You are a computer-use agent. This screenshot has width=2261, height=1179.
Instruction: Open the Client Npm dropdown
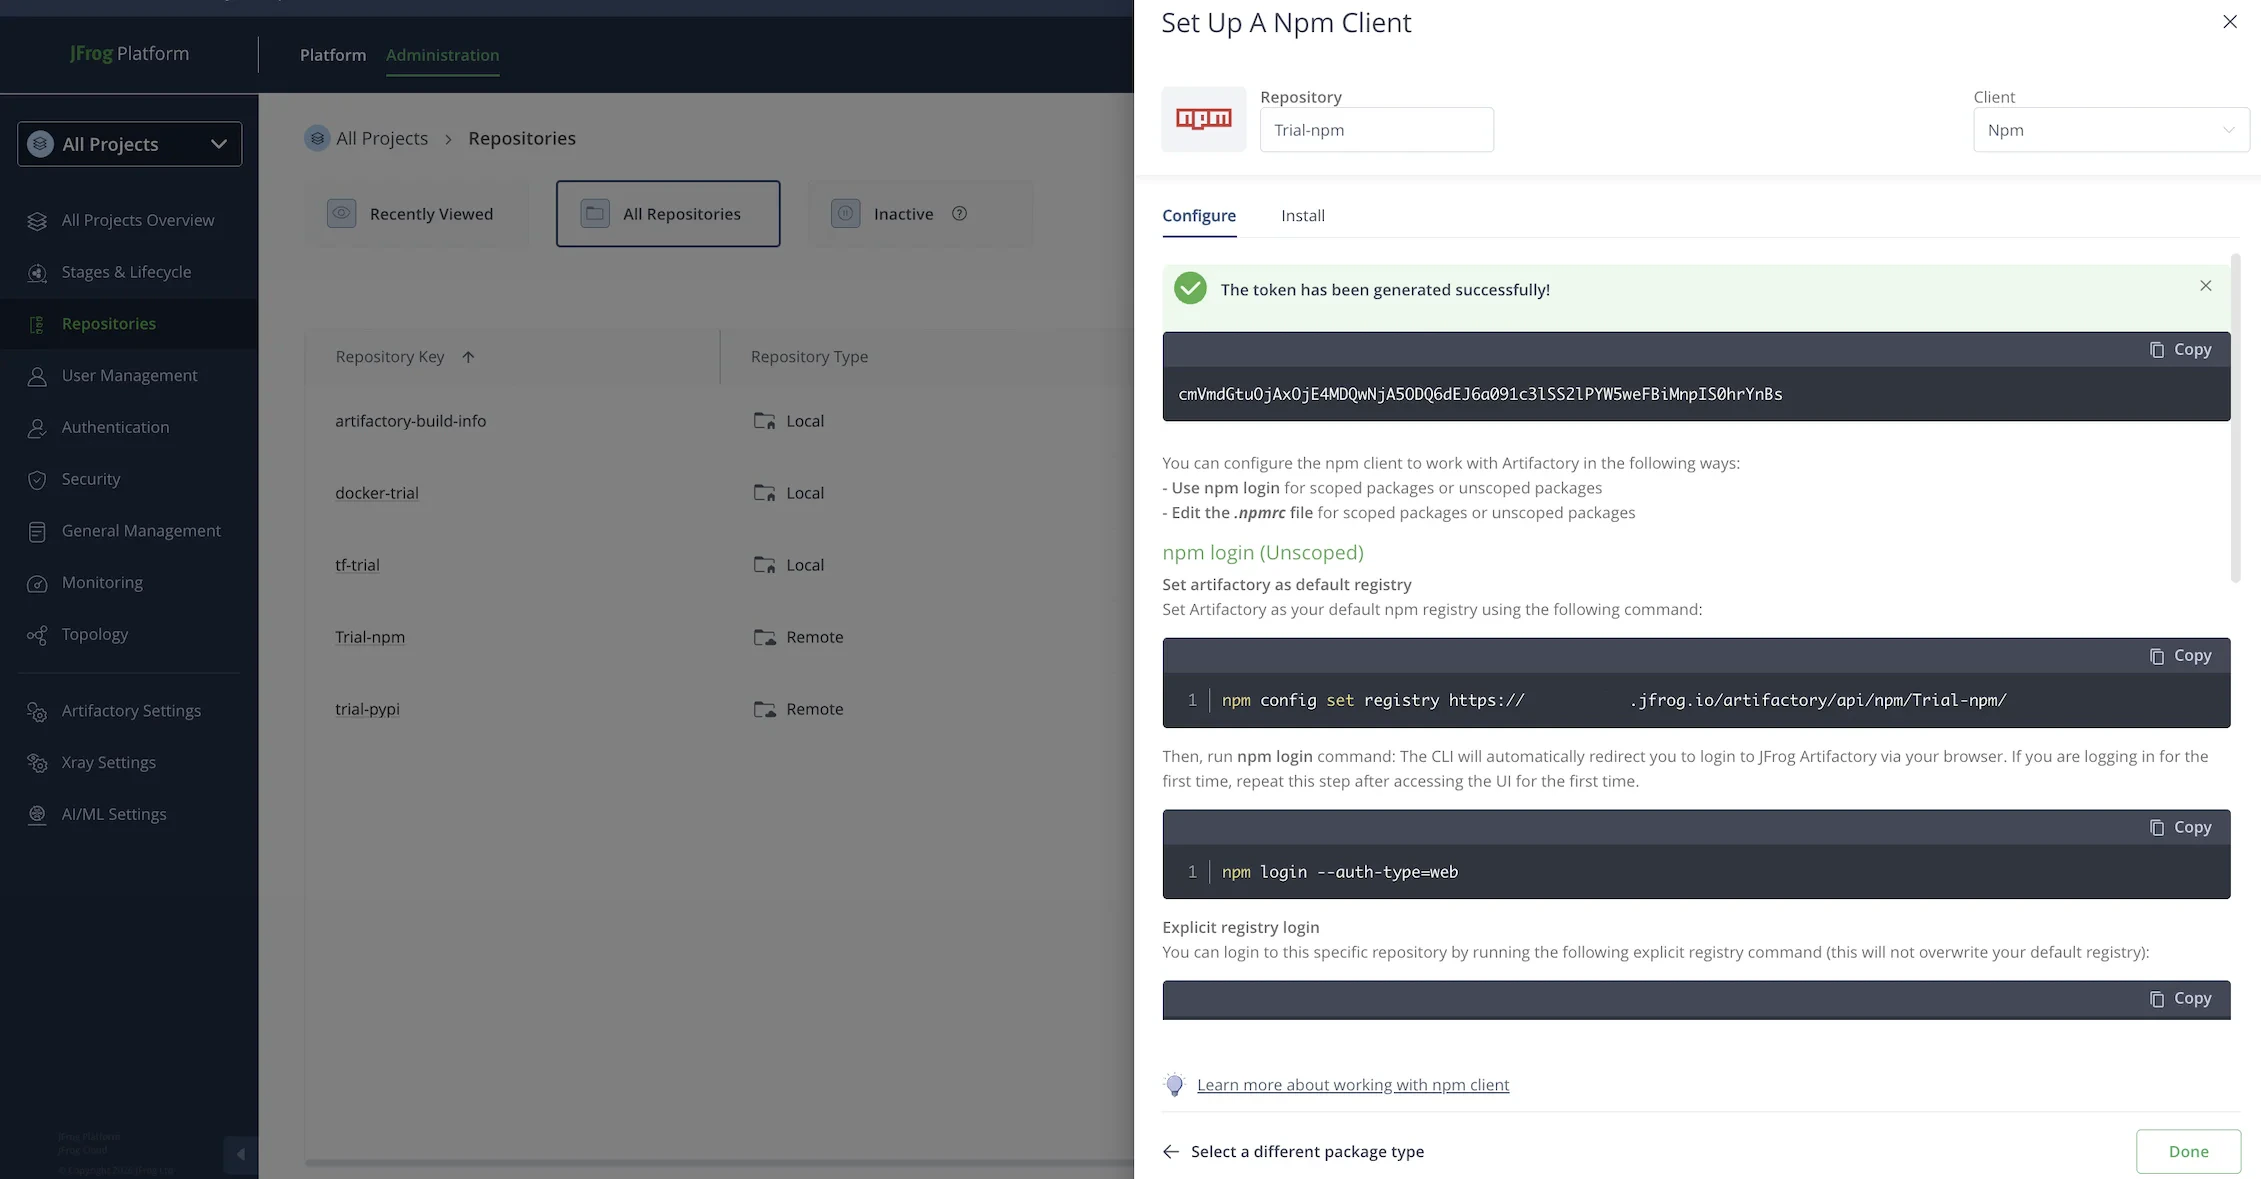(2110, 130)
